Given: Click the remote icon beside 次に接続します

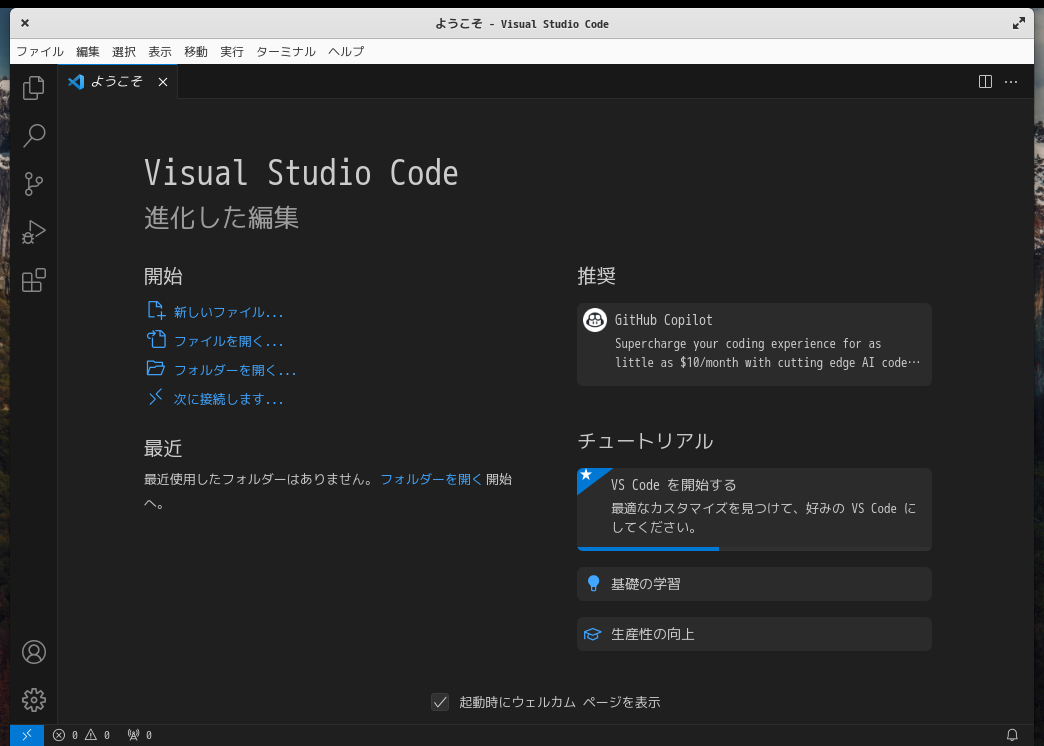Looking at the screenshot, I should click(x=156, y=398).
